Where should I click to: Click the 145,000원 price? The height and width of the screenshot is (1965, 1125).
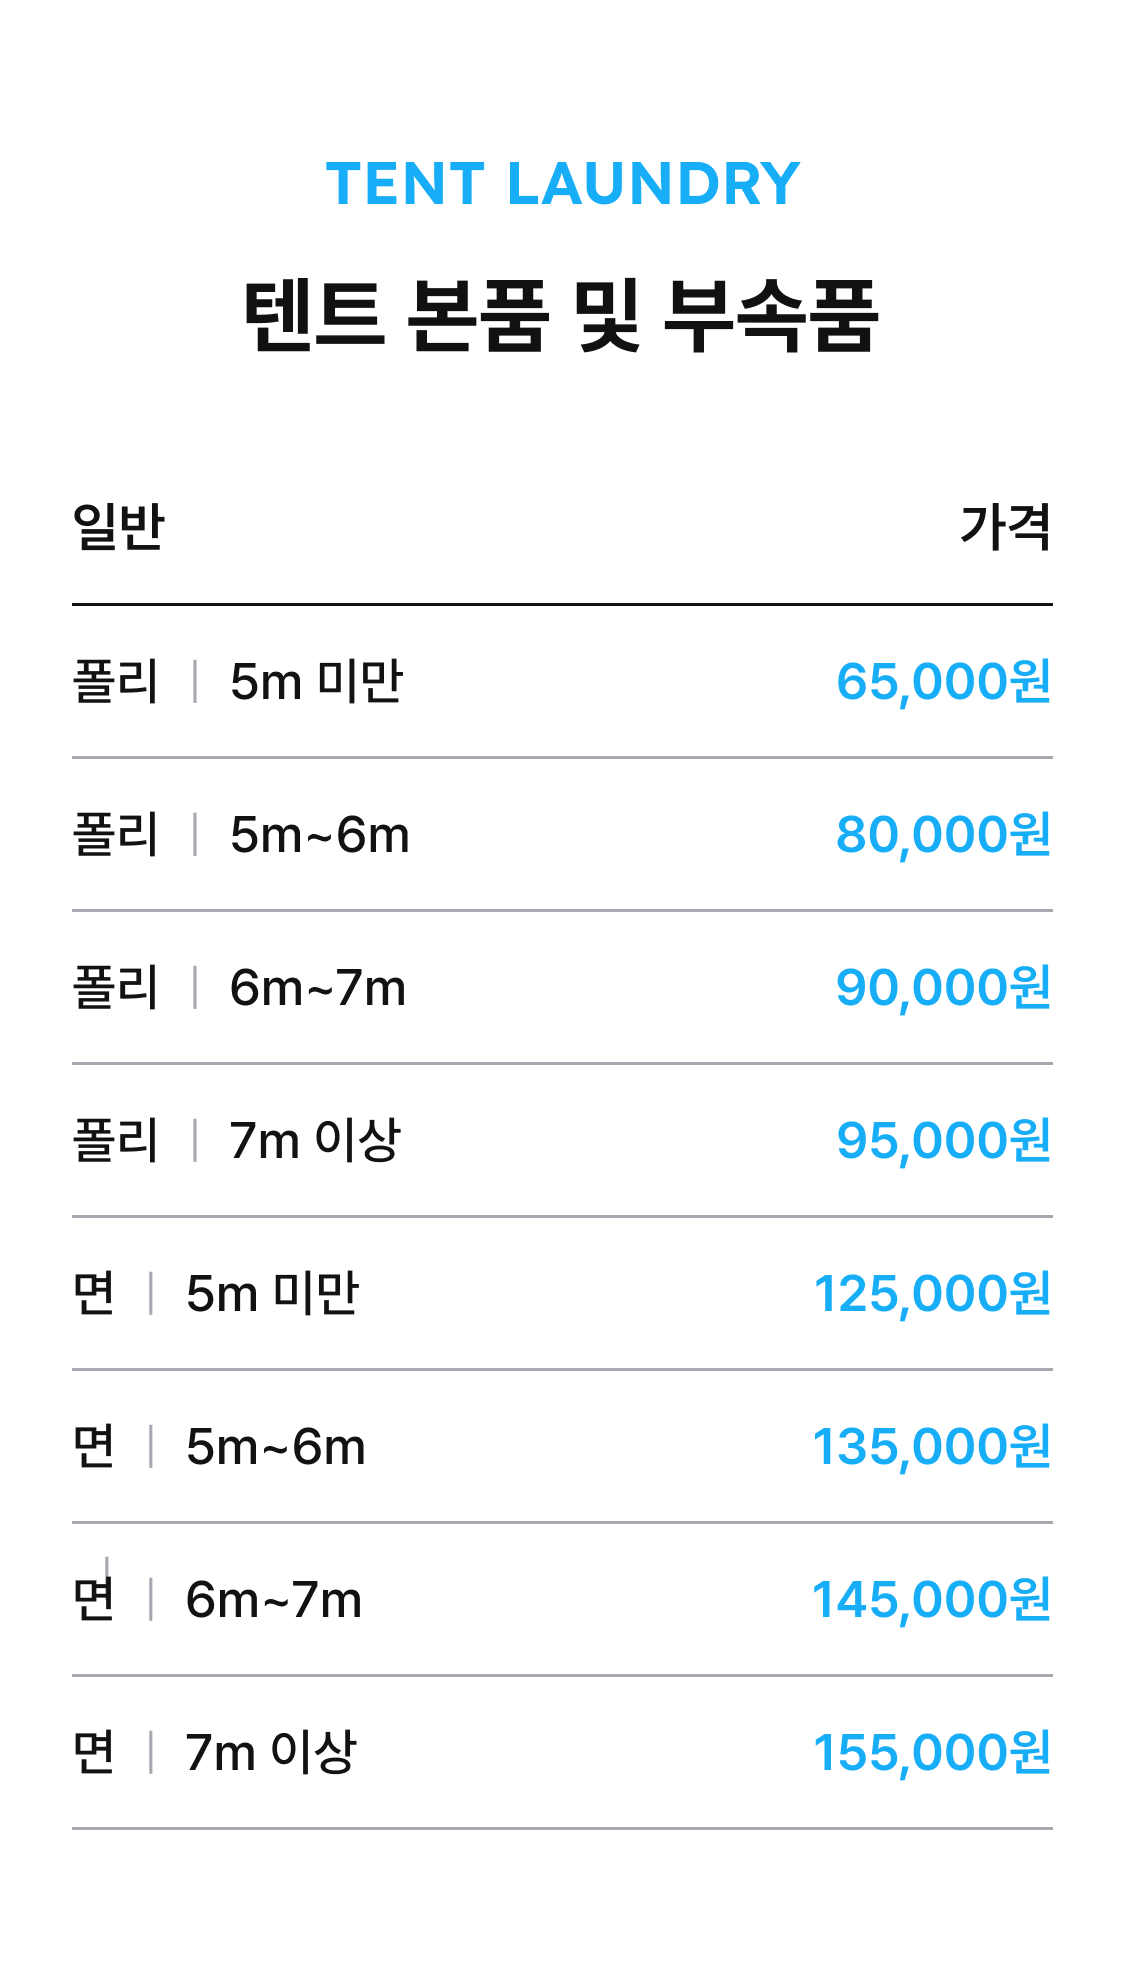[x=932, y=1600]
